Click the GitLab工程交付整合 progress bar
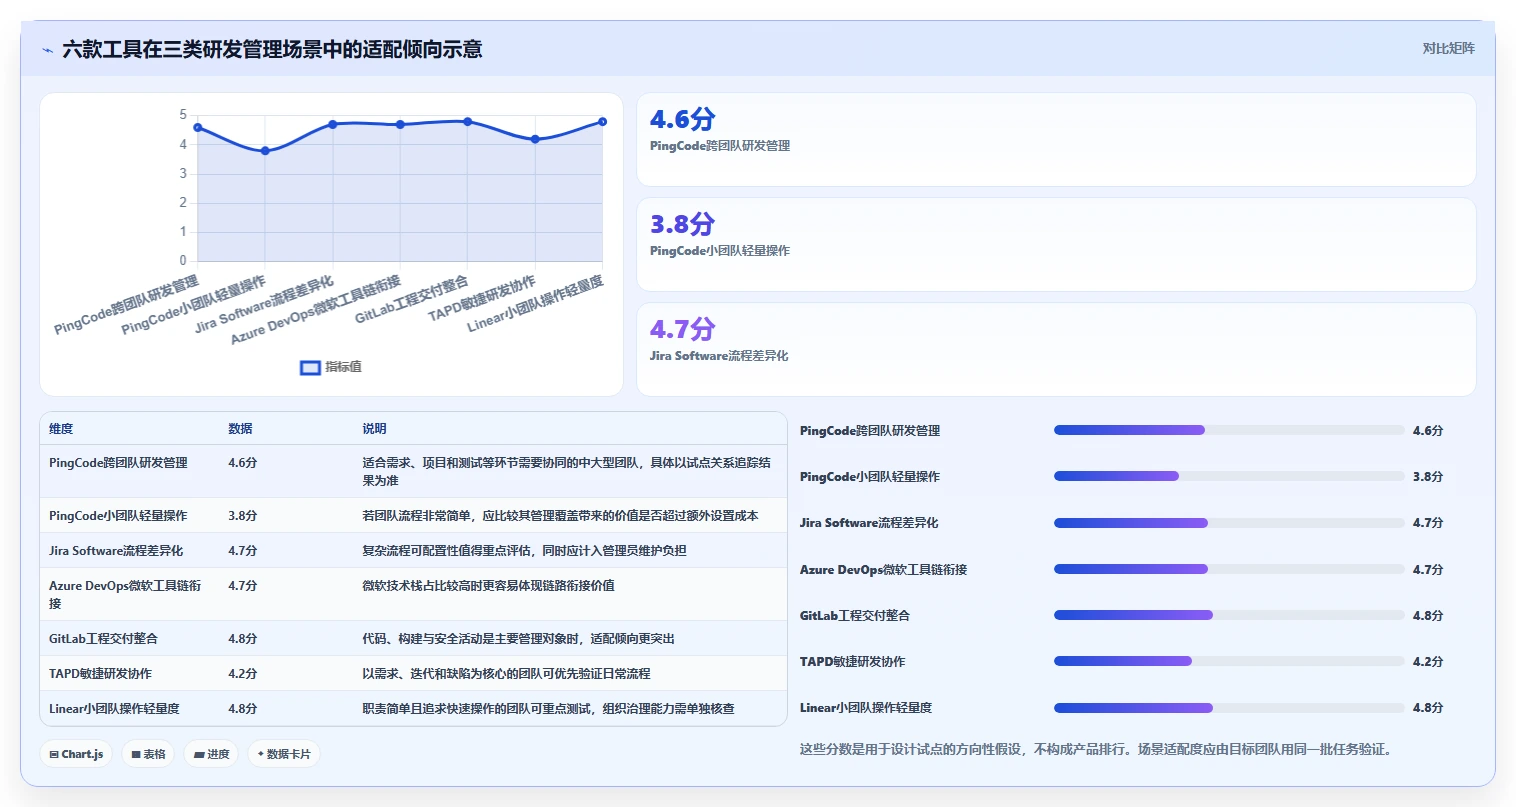The height and width of the screenshot is (807, 1516). [1229, 615]
